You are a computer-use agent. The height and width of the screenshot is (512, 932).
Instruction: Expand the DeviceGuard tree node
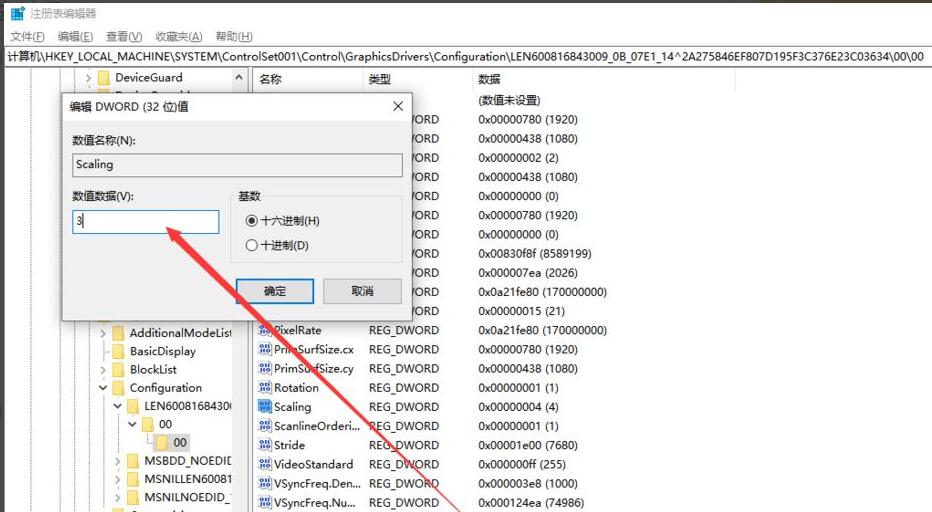coord(88,78)
